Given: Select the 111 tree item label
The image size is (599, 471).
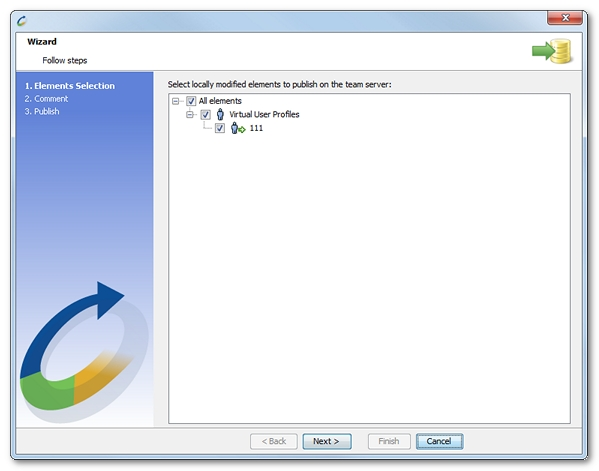Looking at the screenshot, I should click(x=256, y=128).
